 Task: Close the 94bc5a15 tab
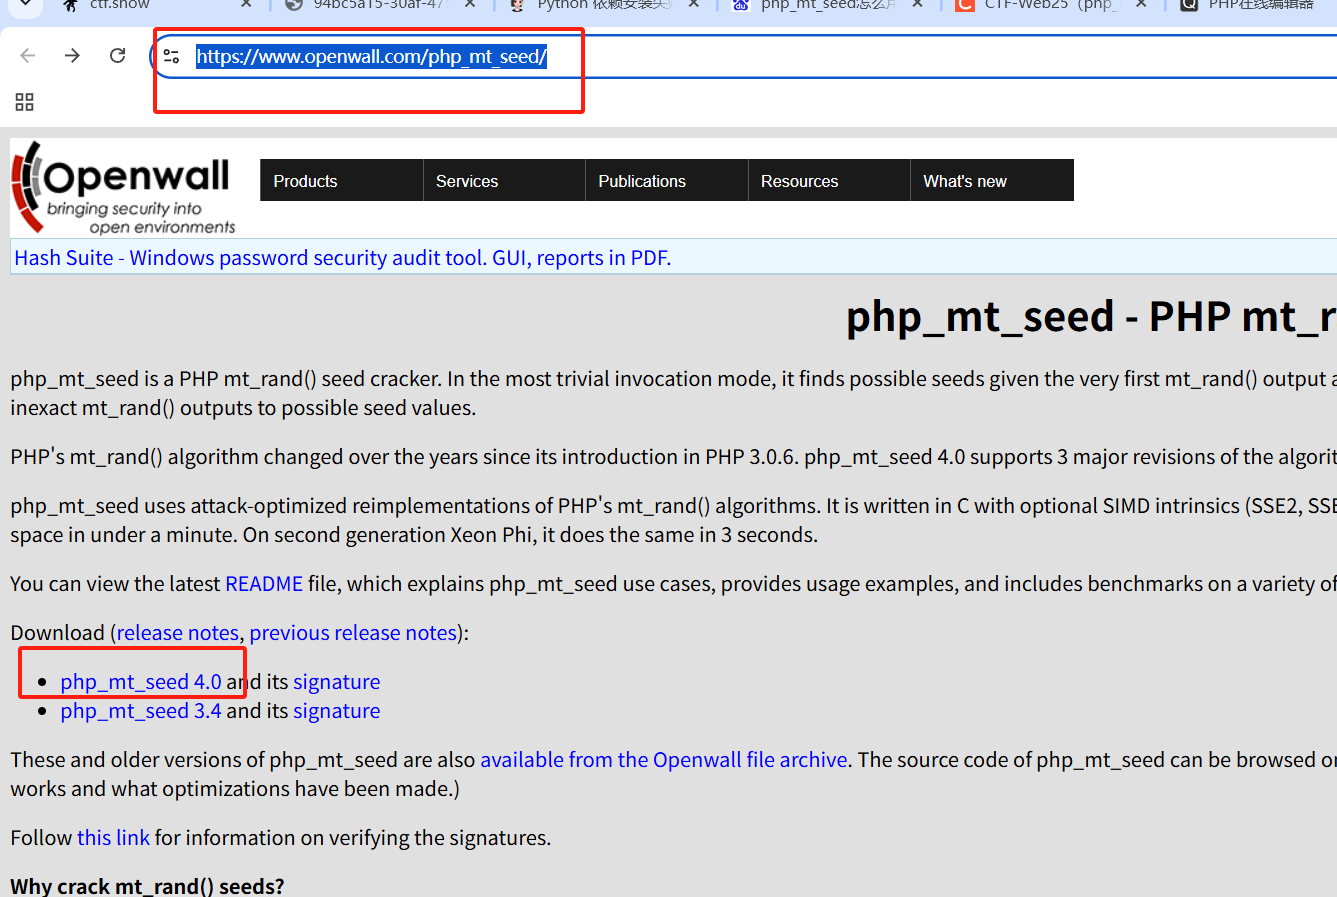click(x=471, y=5)
